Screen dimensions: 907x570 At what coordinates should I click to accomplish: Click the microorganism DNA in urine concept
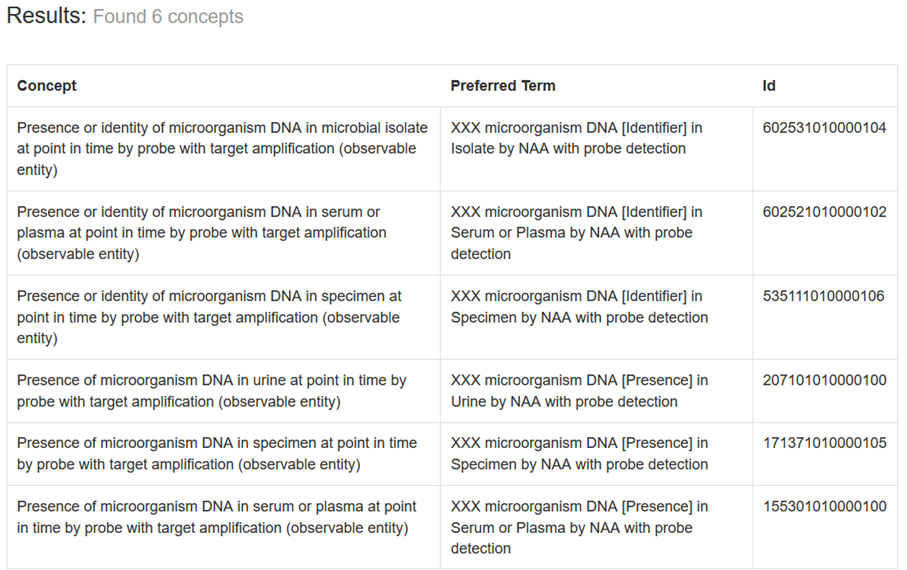211,391
